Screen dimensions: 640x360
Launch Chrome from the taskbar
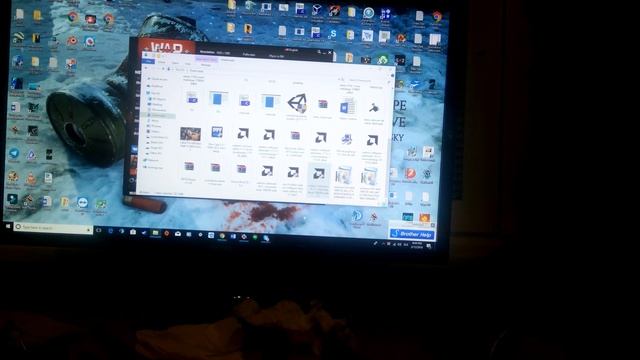point(222,236)
